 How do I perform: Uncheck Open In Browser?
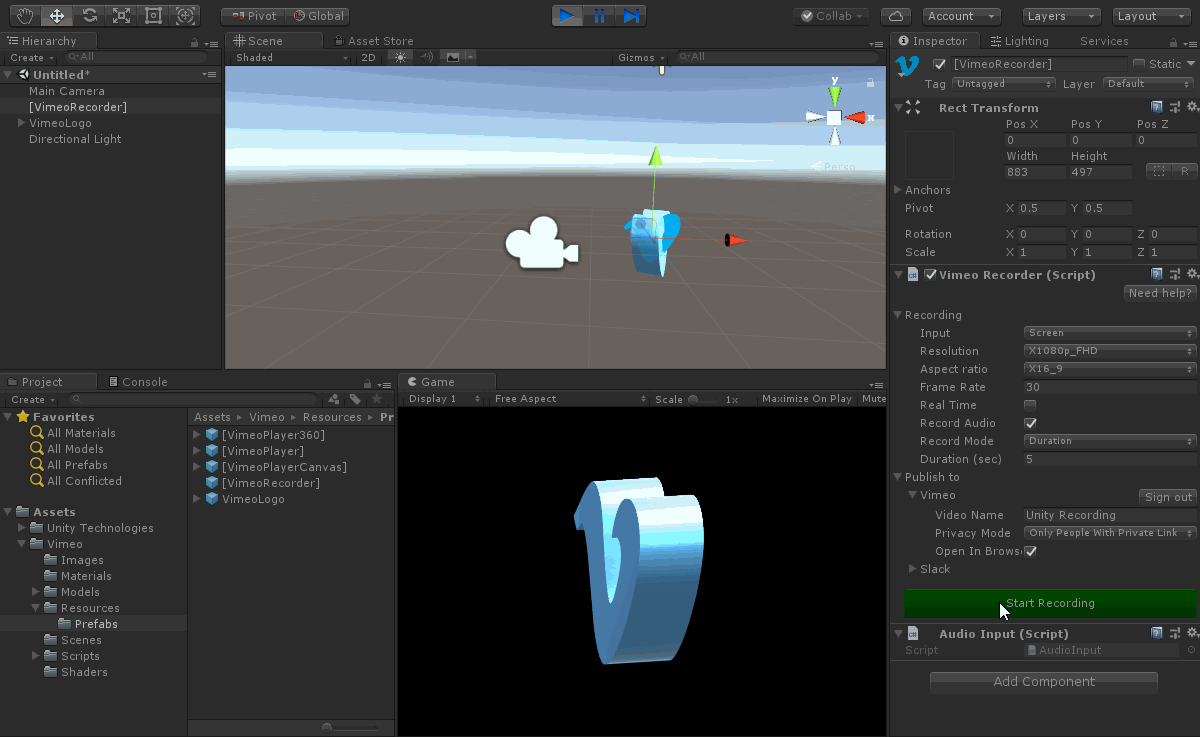tap(1030, 551)
